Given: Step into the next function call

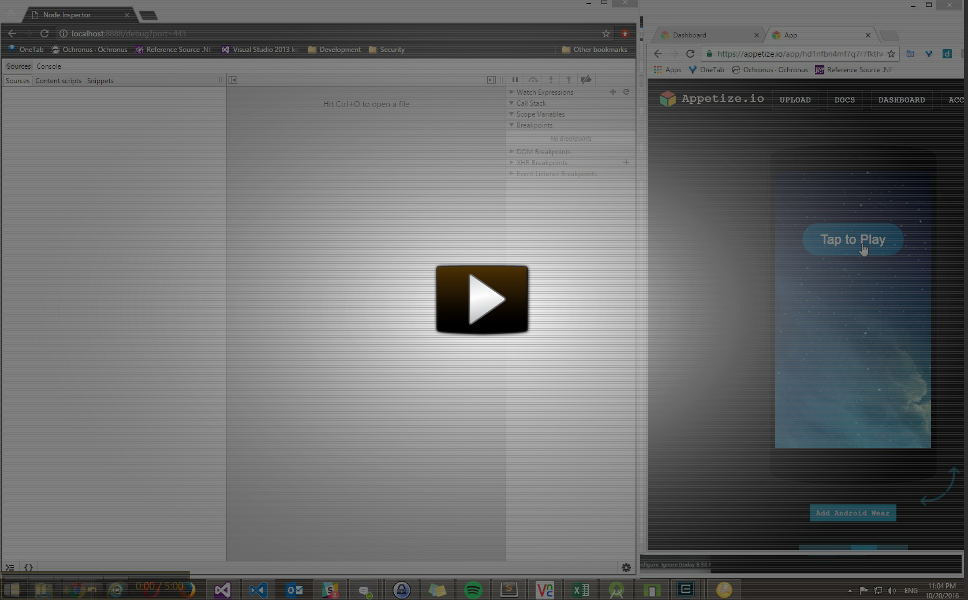Looking at the screenshot, I should 551,80.
